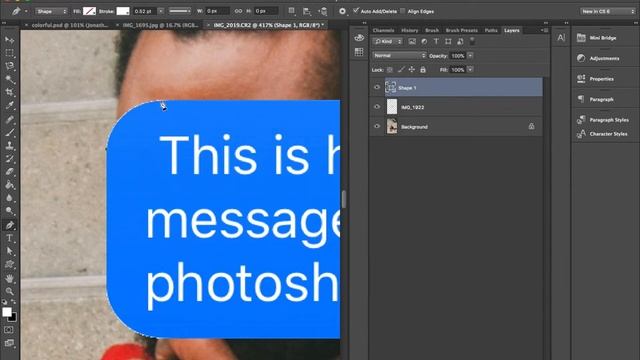This screenshot has height=360, width=640.
Task: Select the Type tool in the toolbox
Action: (x=9, y=238)
